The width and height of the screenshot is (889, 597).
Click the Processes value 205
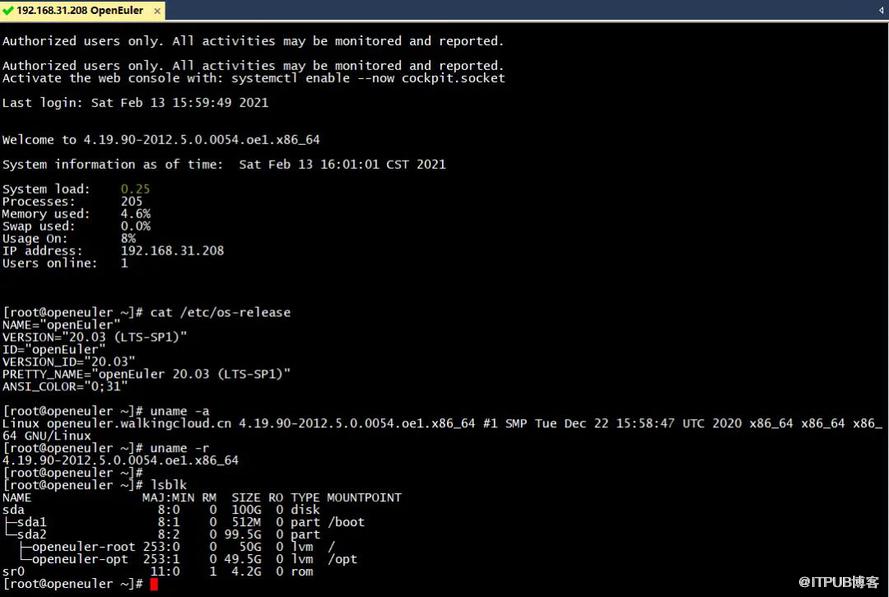[x=132, y=201]
